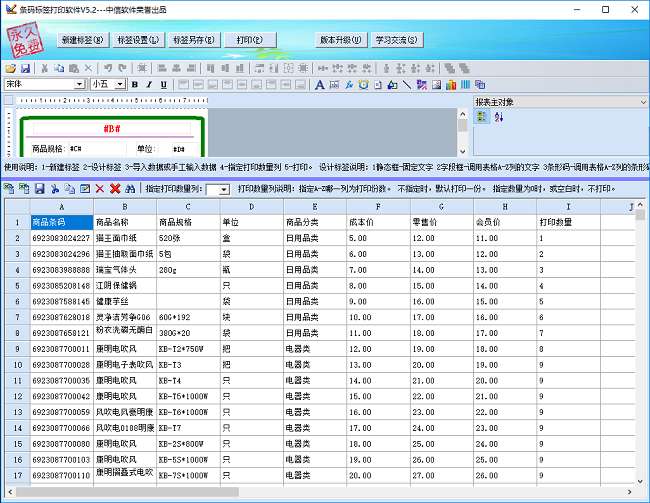Open the 宋体 font name dropdown
650x503 pixels.
(80, 84)
